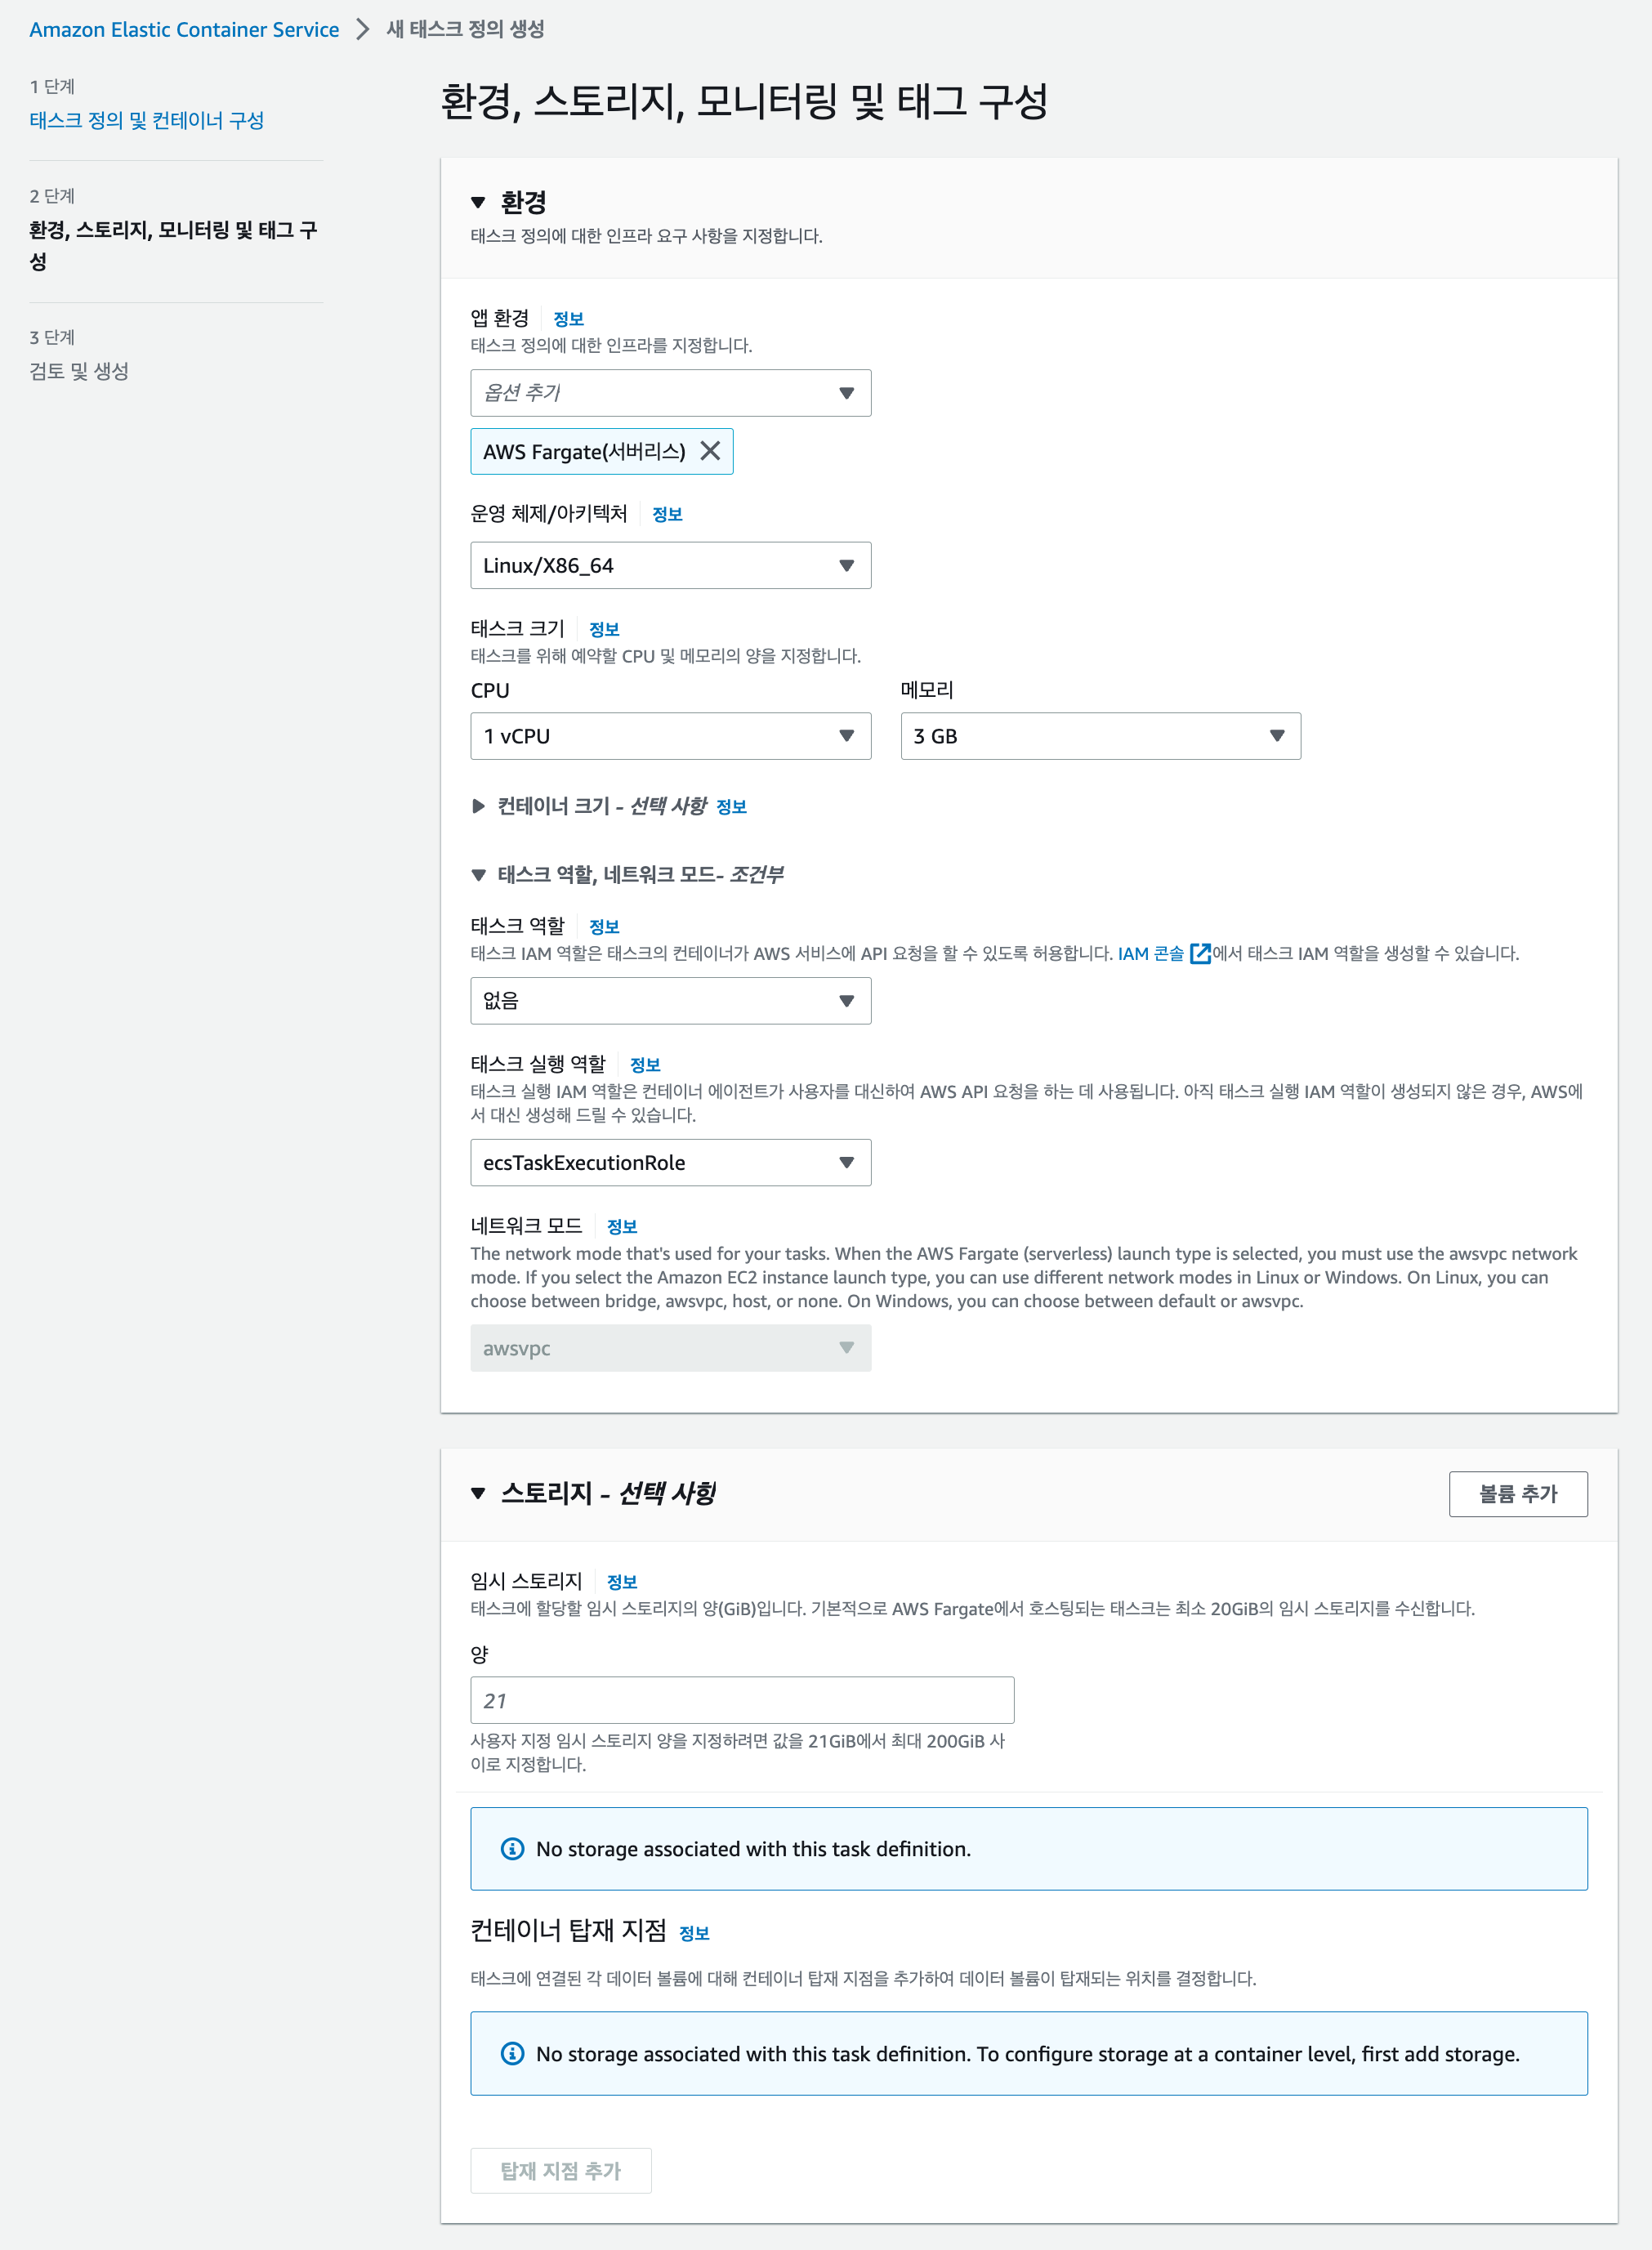Open the Linux/X86_64 architecture dropdown

pos(670,565)
